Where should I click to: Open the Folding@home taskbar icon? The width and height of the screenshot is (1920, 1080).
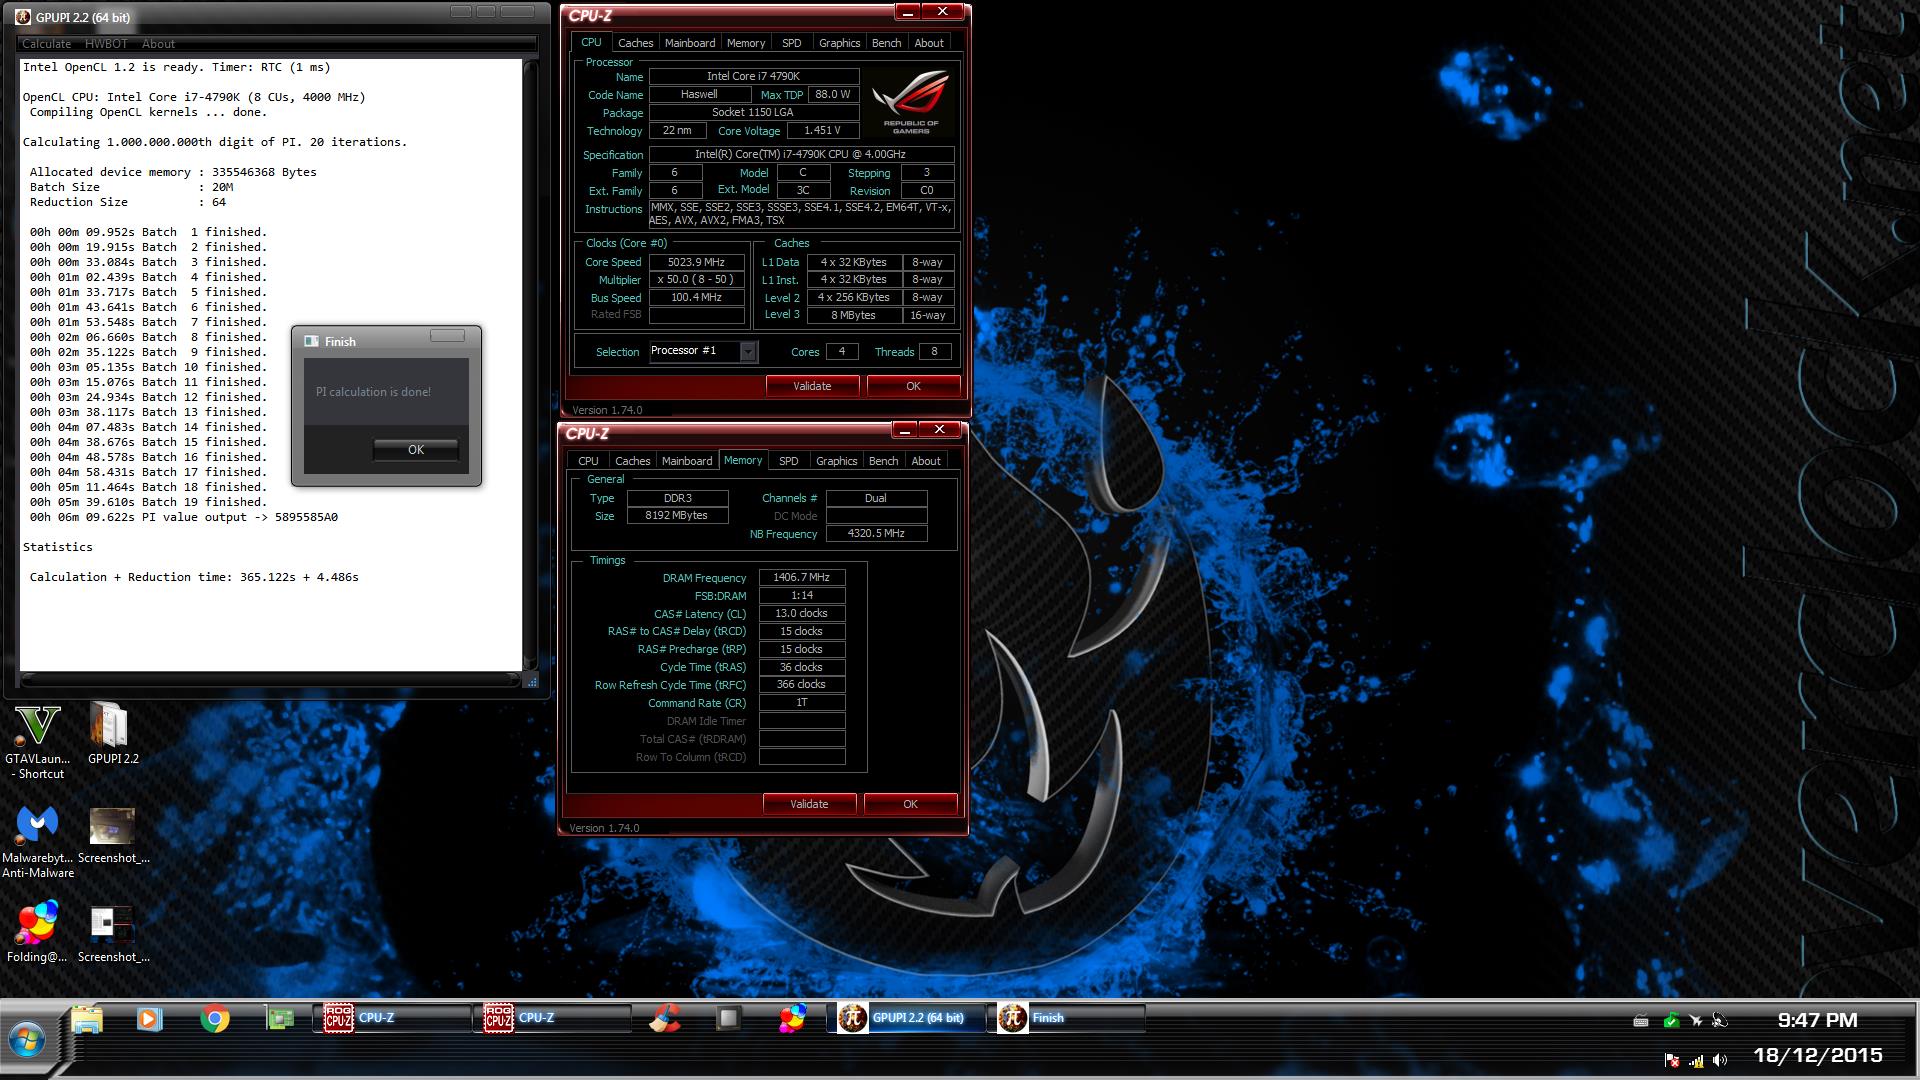793,1018
